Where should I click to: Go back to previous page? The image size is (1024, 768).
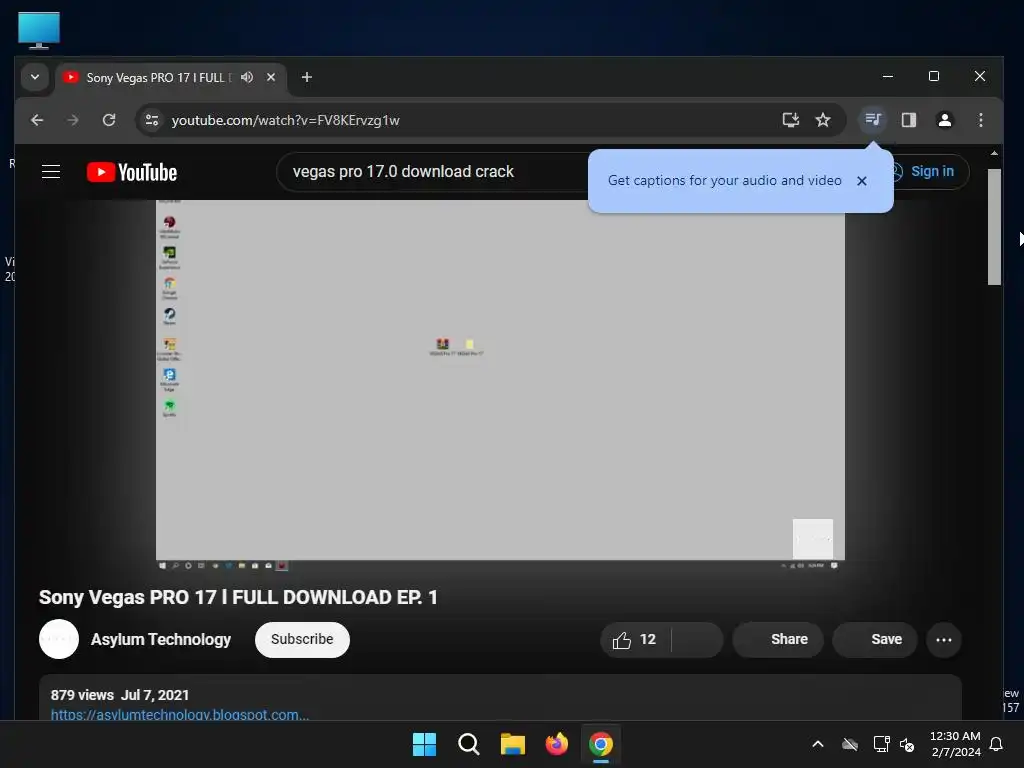coord(37,120)
